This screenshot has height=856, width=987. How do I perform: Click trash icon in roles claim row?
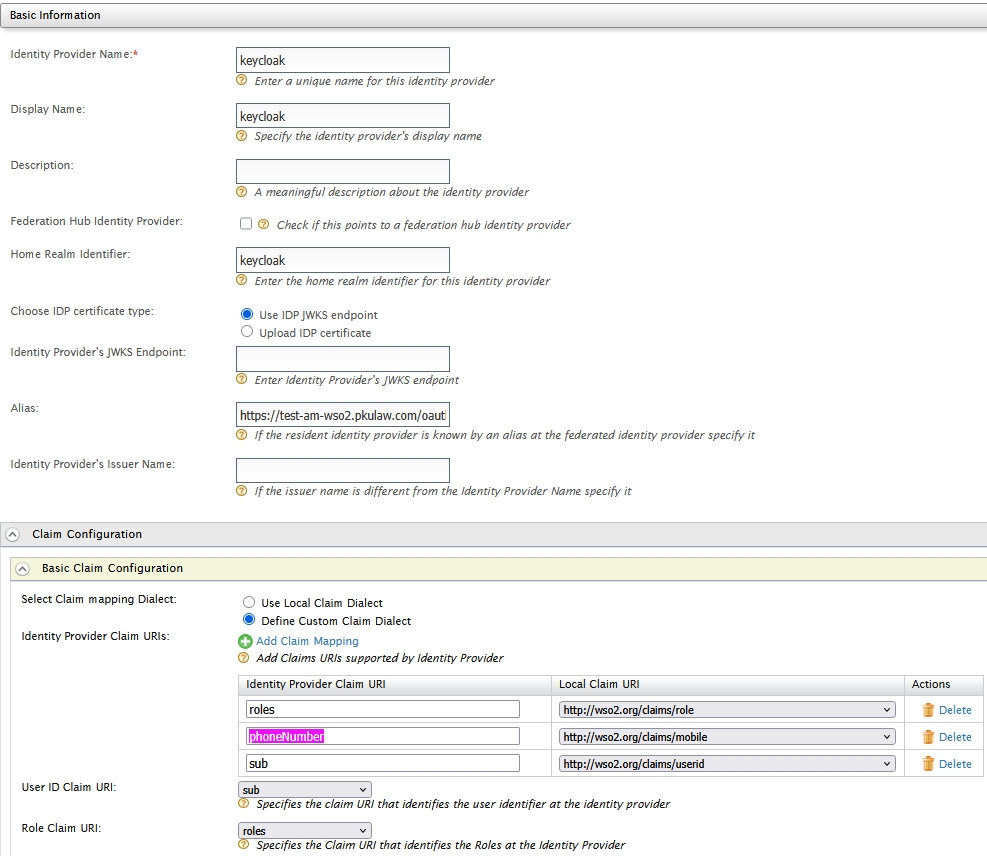pos(928,710)
